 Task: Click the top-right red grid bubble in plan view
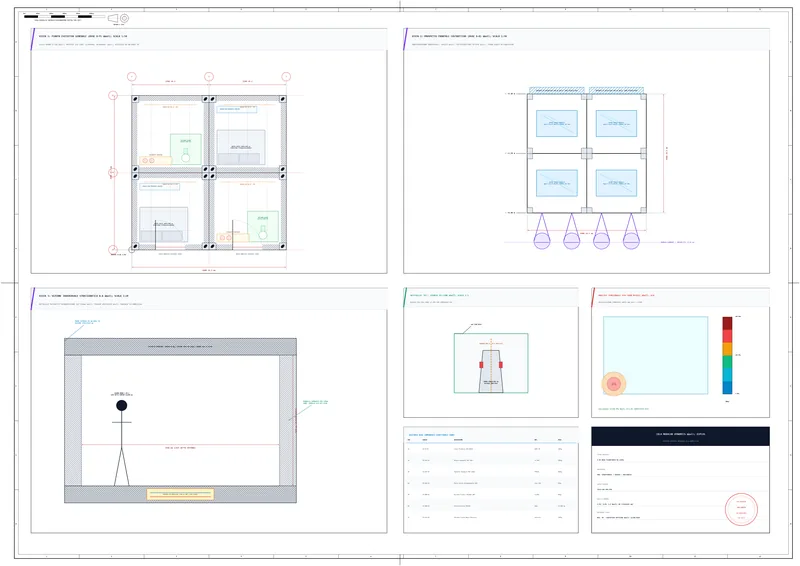[286, 77]
